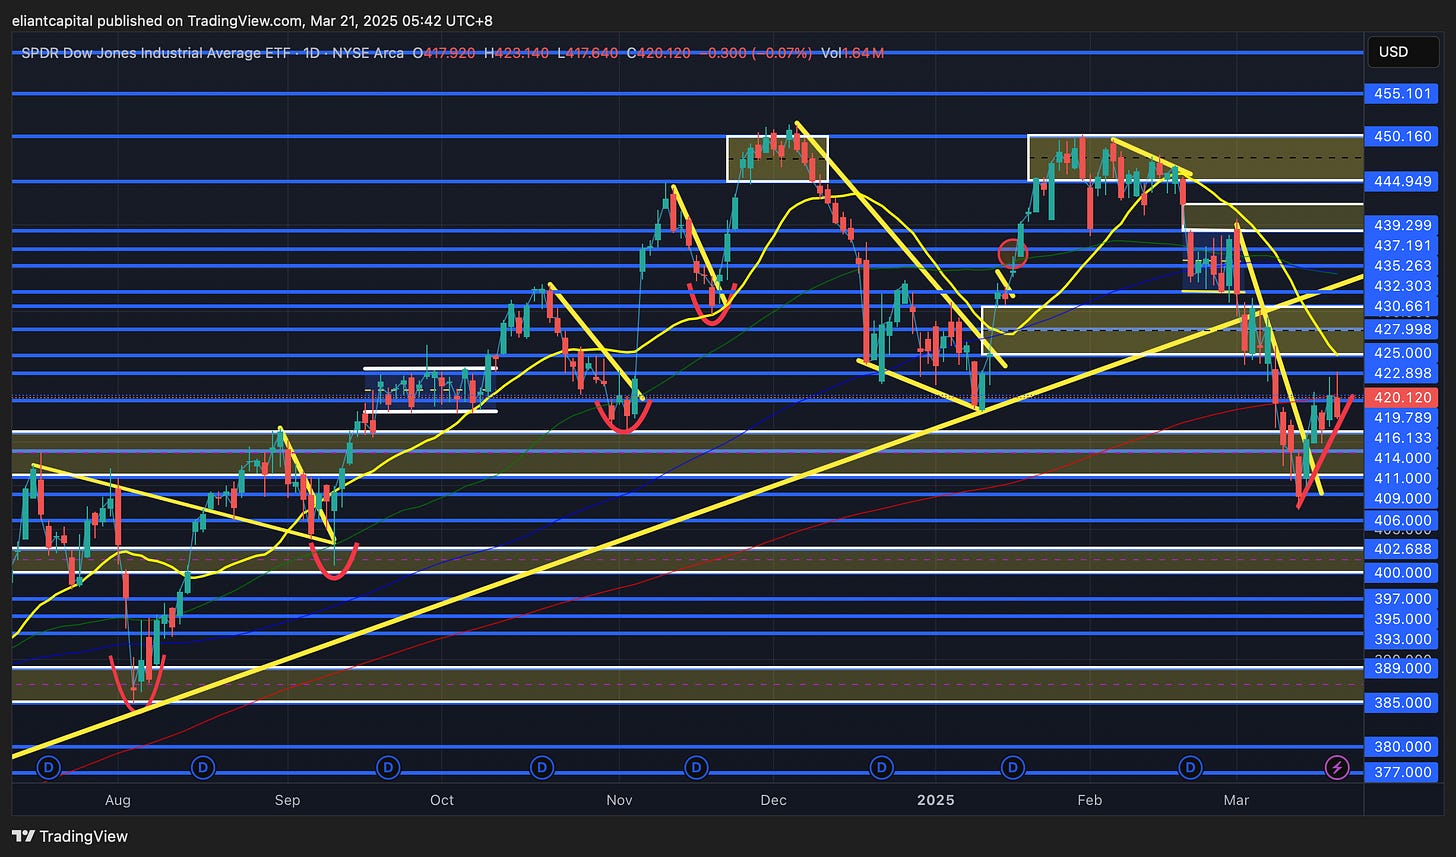The image size is (1456, 857).
Task: Select the 427.998 price level label
Action: [1404, 330]
